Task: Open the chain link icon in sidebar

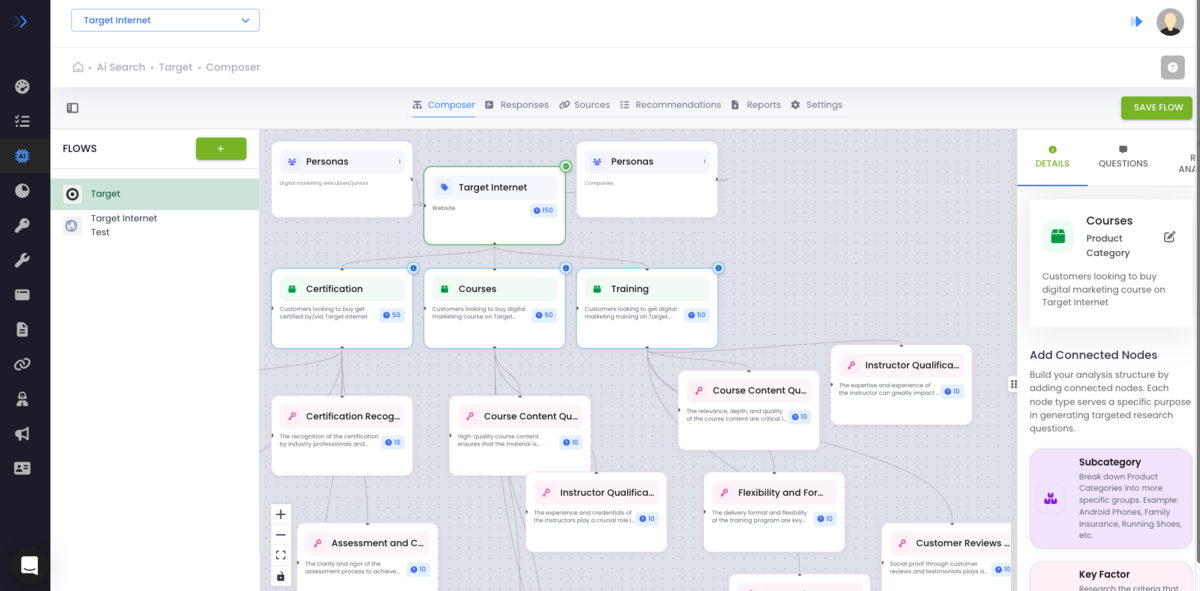Action: (22, 364)
